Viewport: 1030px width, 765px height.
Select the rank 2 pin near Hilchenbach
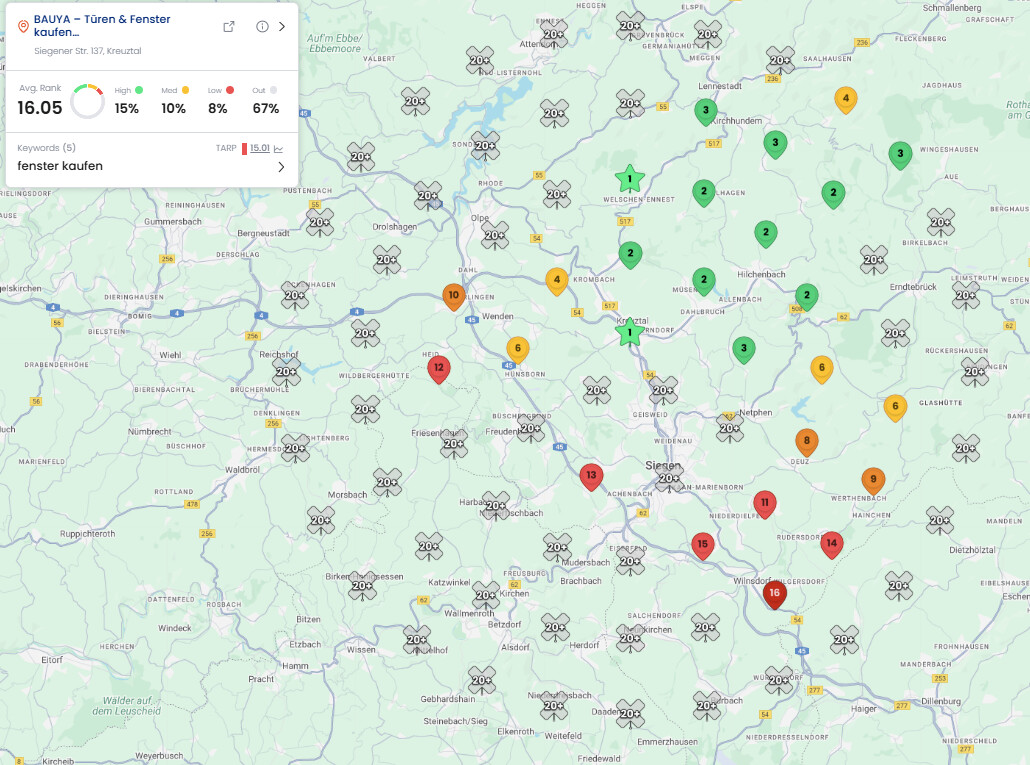point(765,233)
